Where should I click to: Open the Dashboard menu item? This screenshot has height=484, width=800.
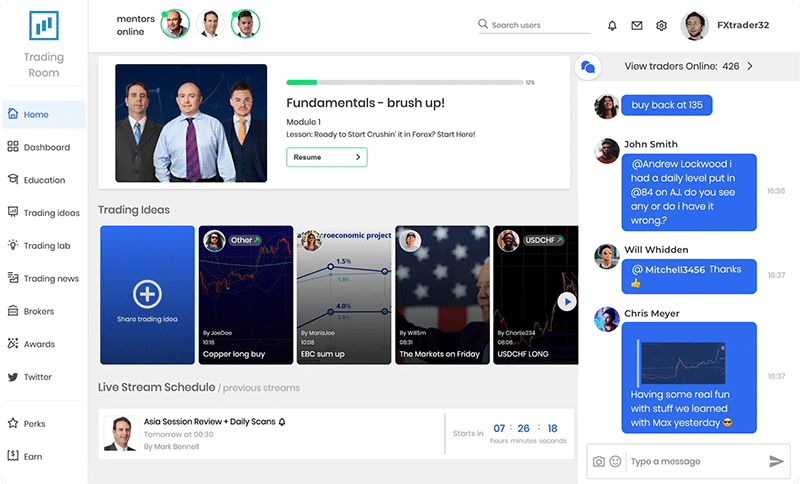point(46,147)
